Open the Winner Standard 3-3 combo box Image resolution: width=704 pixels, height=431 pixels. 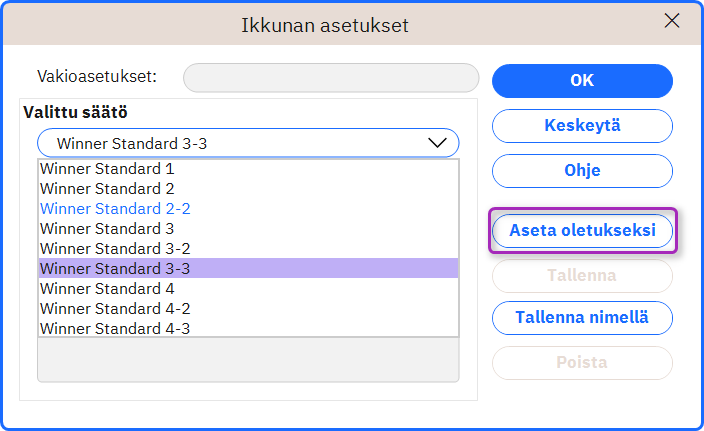click(x=248, y=143)
